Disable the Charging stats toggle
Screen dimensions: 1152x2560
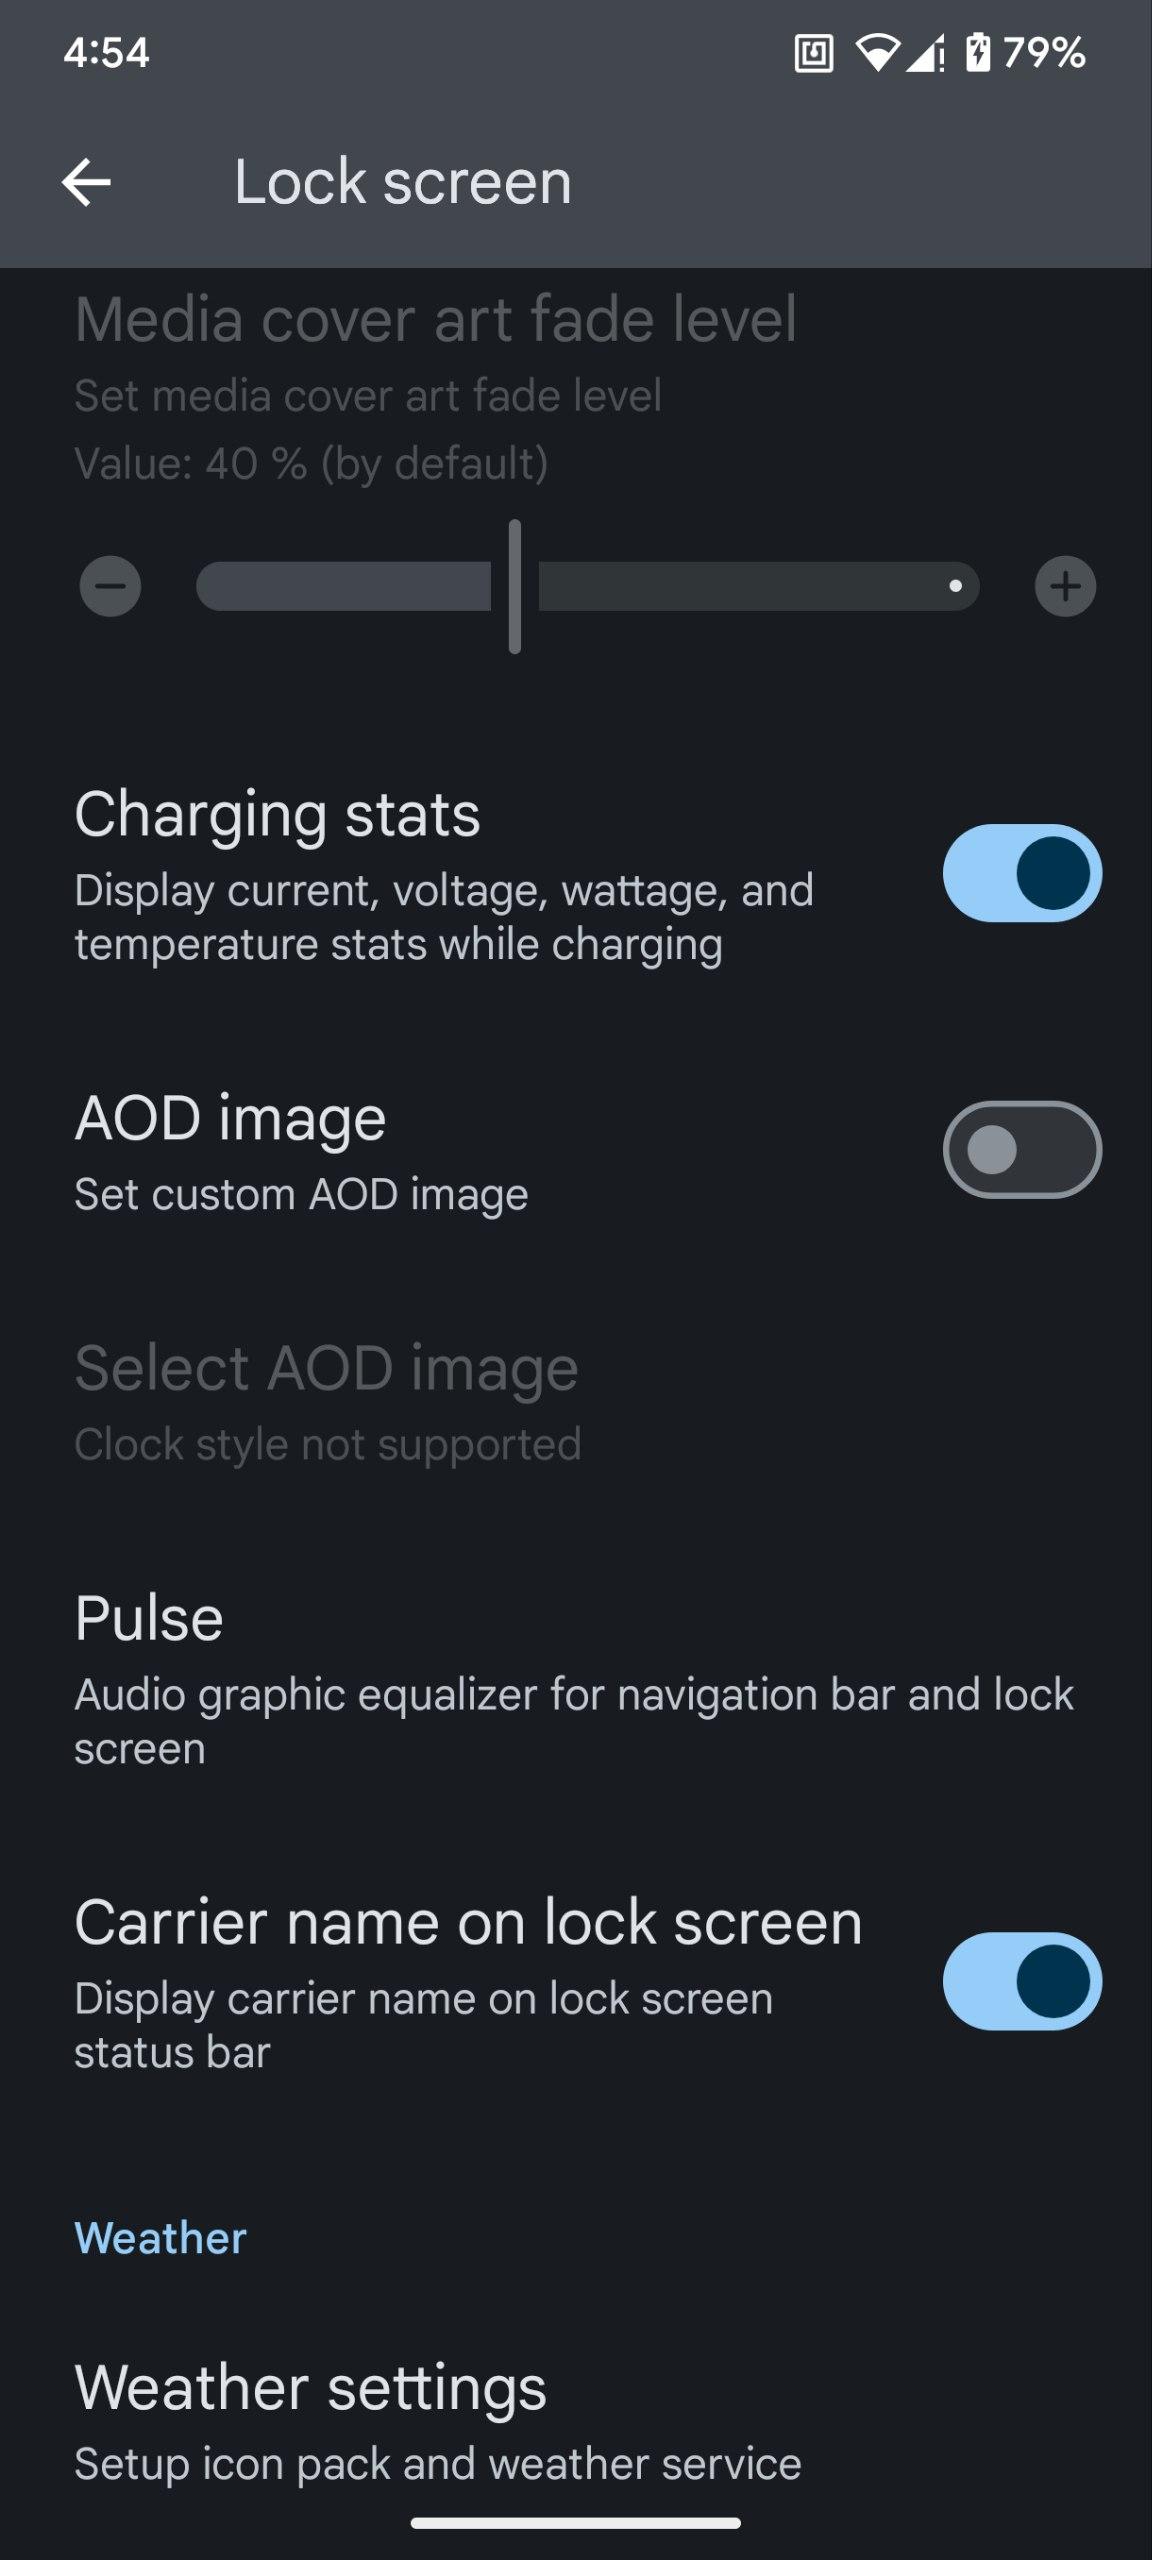[1021, 873]
